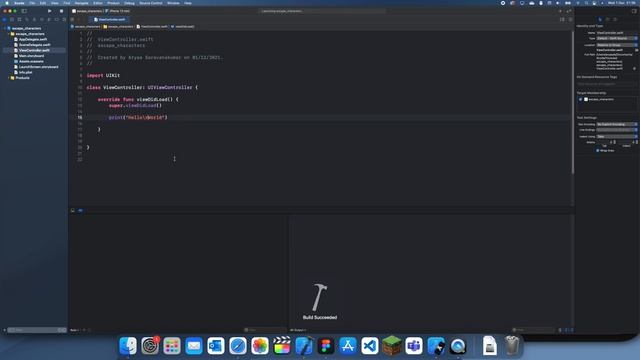Select Main.storyboard in navigator
The image size is (640, 360).
31,56
